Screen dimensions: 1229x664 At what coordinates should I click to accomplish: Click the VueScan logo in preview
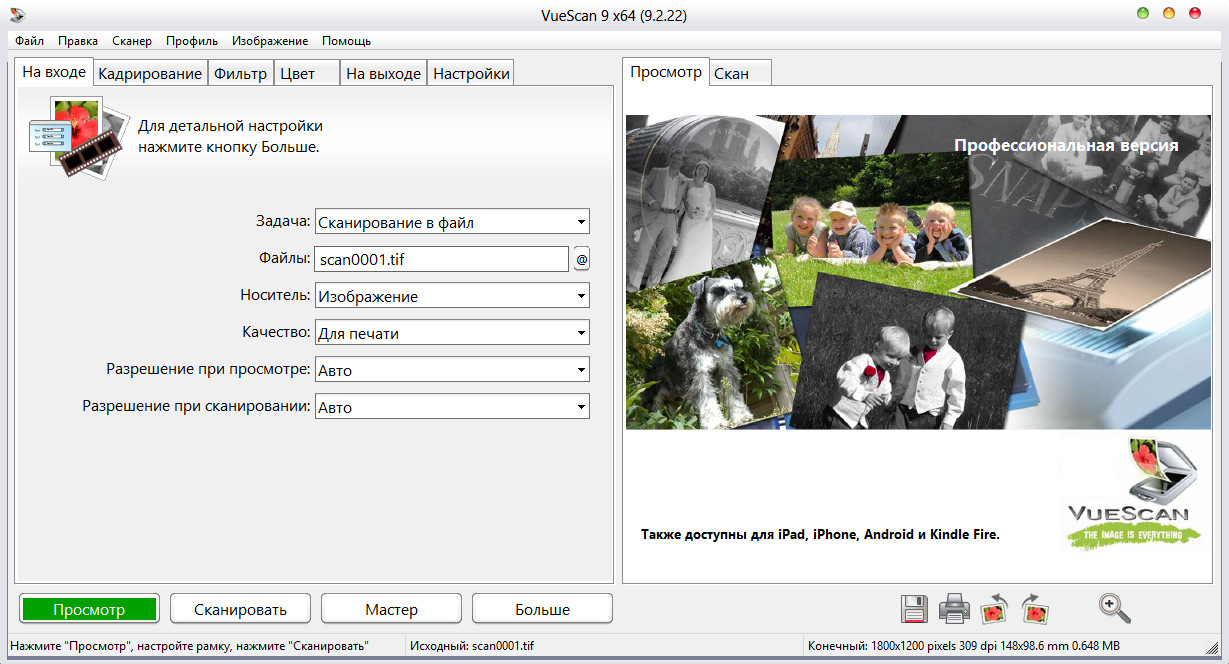click(1127, 495)
